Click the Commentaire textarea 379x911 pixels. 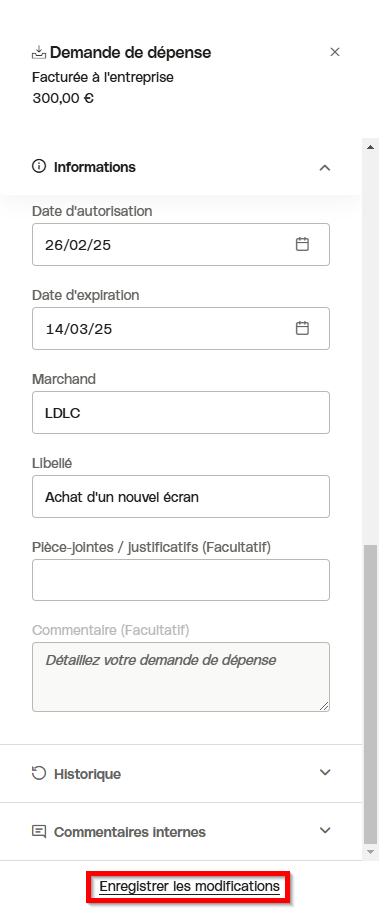click(181, 677)
